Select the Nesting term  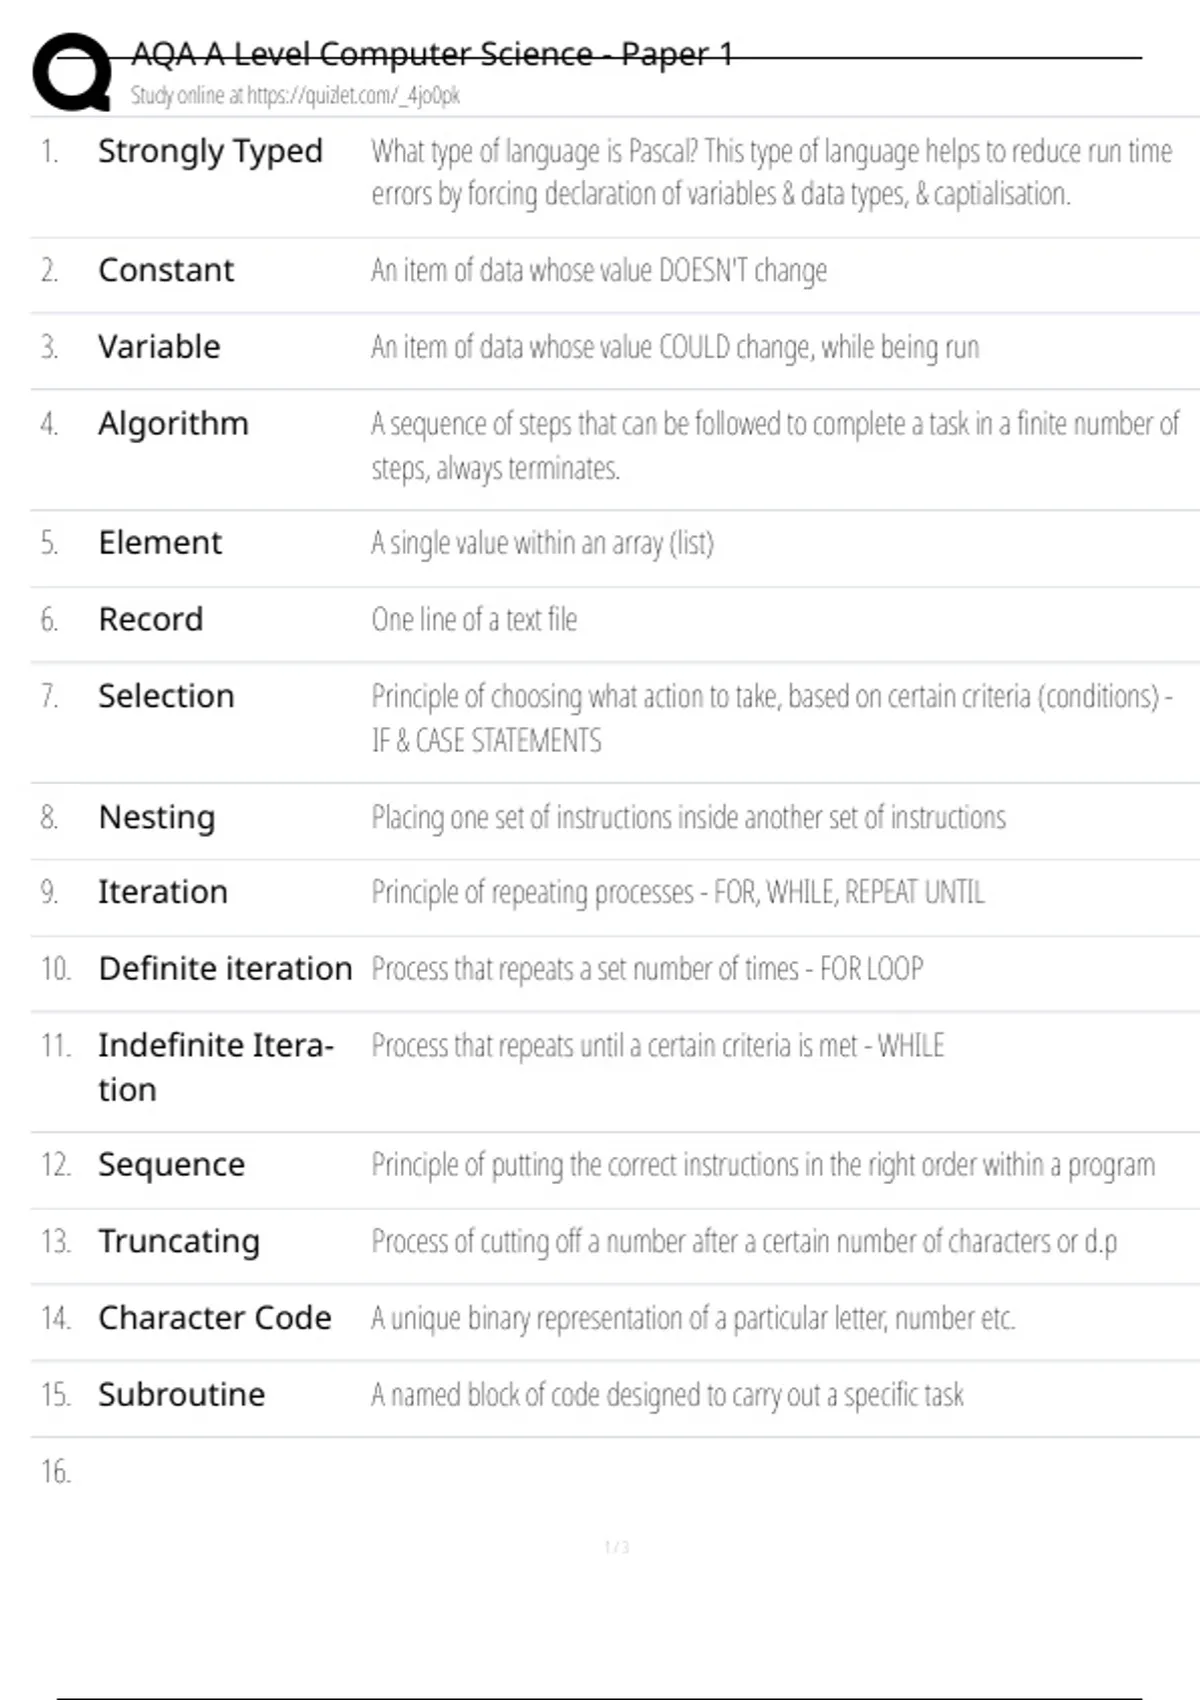click(157, 817)
